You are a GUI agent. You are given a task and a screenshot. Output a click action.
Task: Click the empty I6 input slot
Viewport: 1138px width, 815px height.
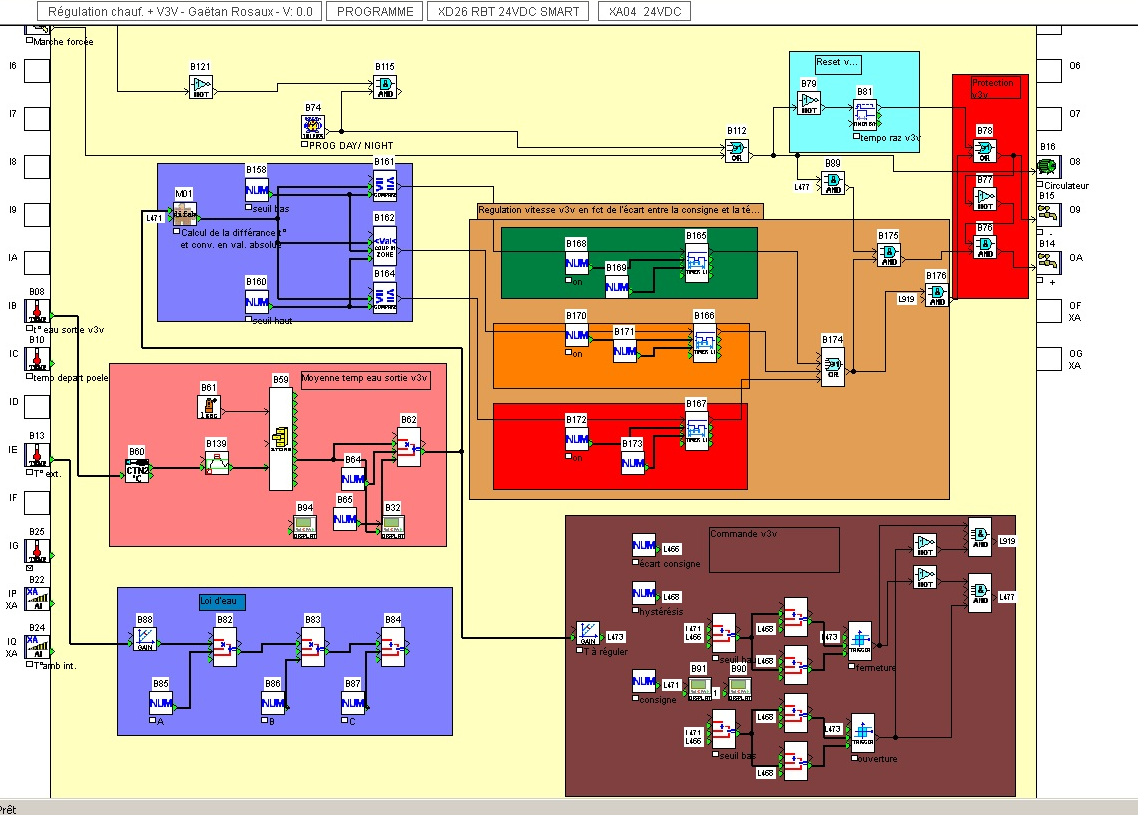(37, 70)
